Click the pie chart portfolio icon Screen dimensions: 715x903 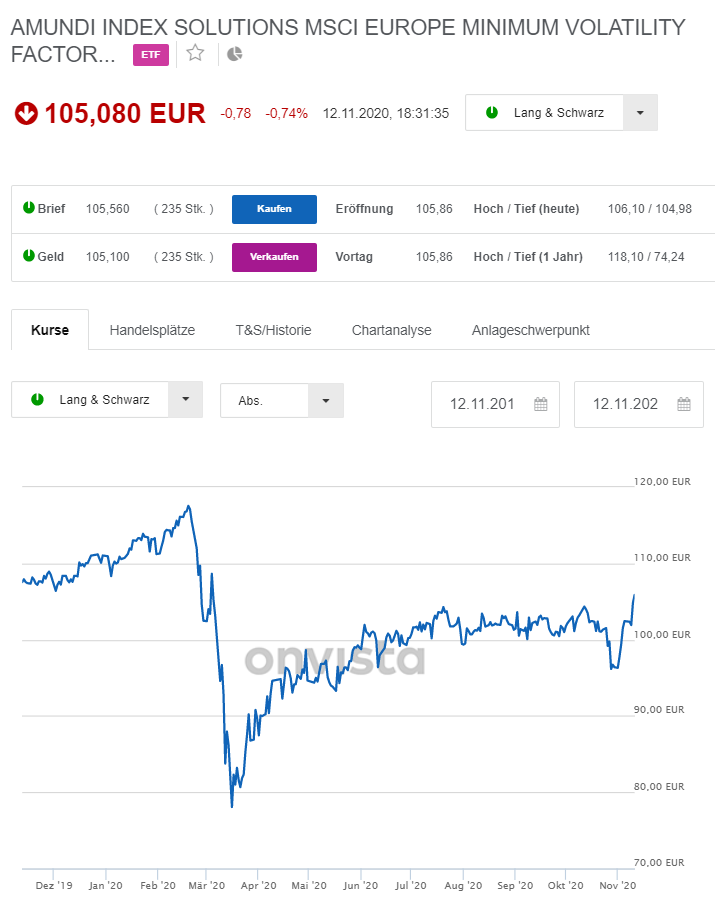pos(235,54)
